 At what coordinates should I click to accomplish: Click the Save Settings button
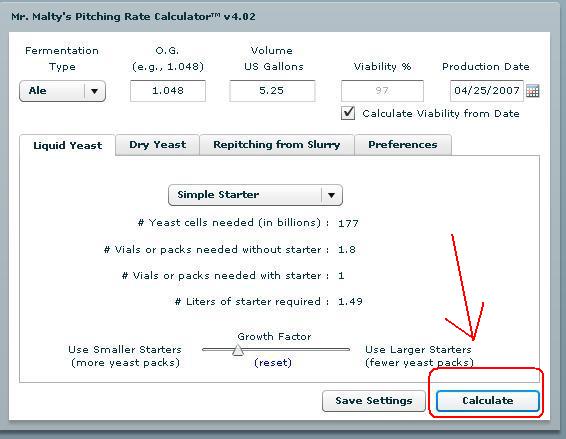374,401
